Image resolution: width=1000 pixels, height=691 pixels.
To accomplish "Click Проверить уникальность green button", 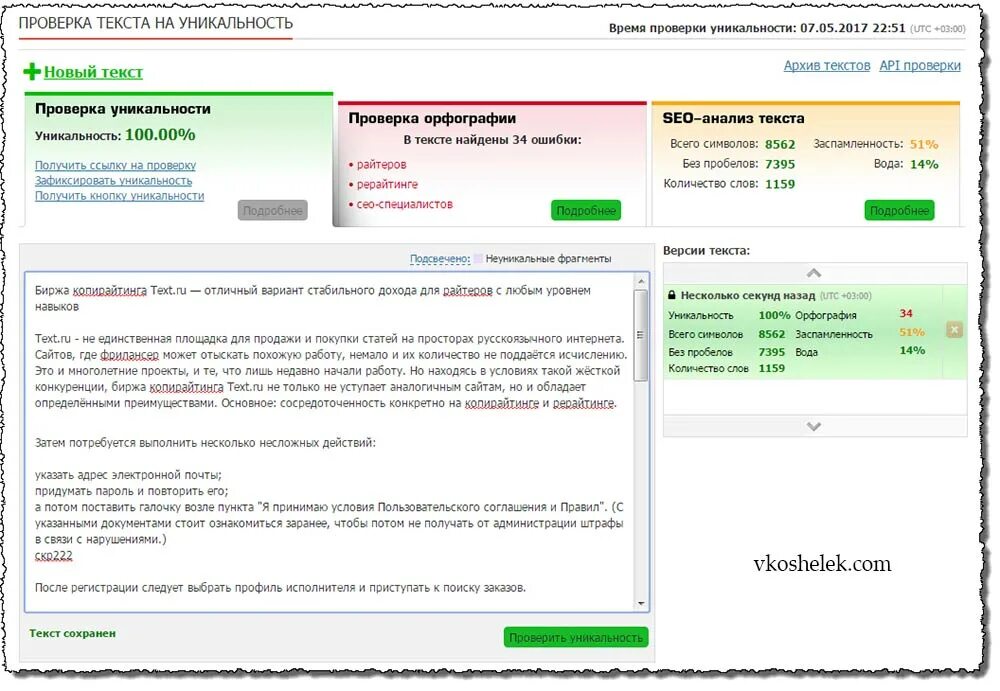I will pyautogui.click(x=576, y=637).
